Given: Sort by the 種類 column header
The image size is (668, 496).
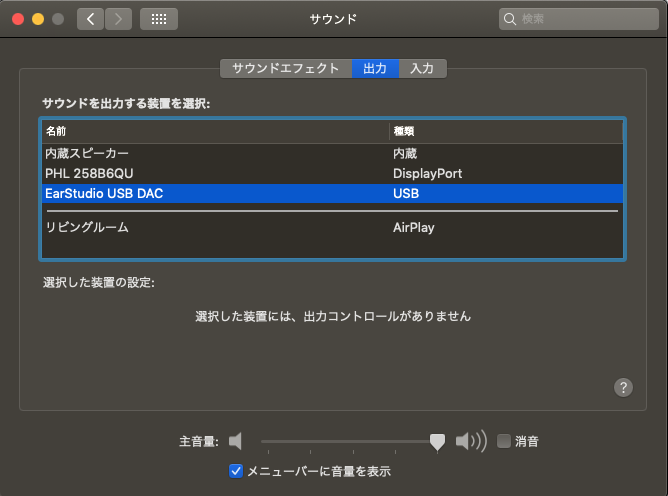Looking at the screenshot, I should [x=506, y=131].
